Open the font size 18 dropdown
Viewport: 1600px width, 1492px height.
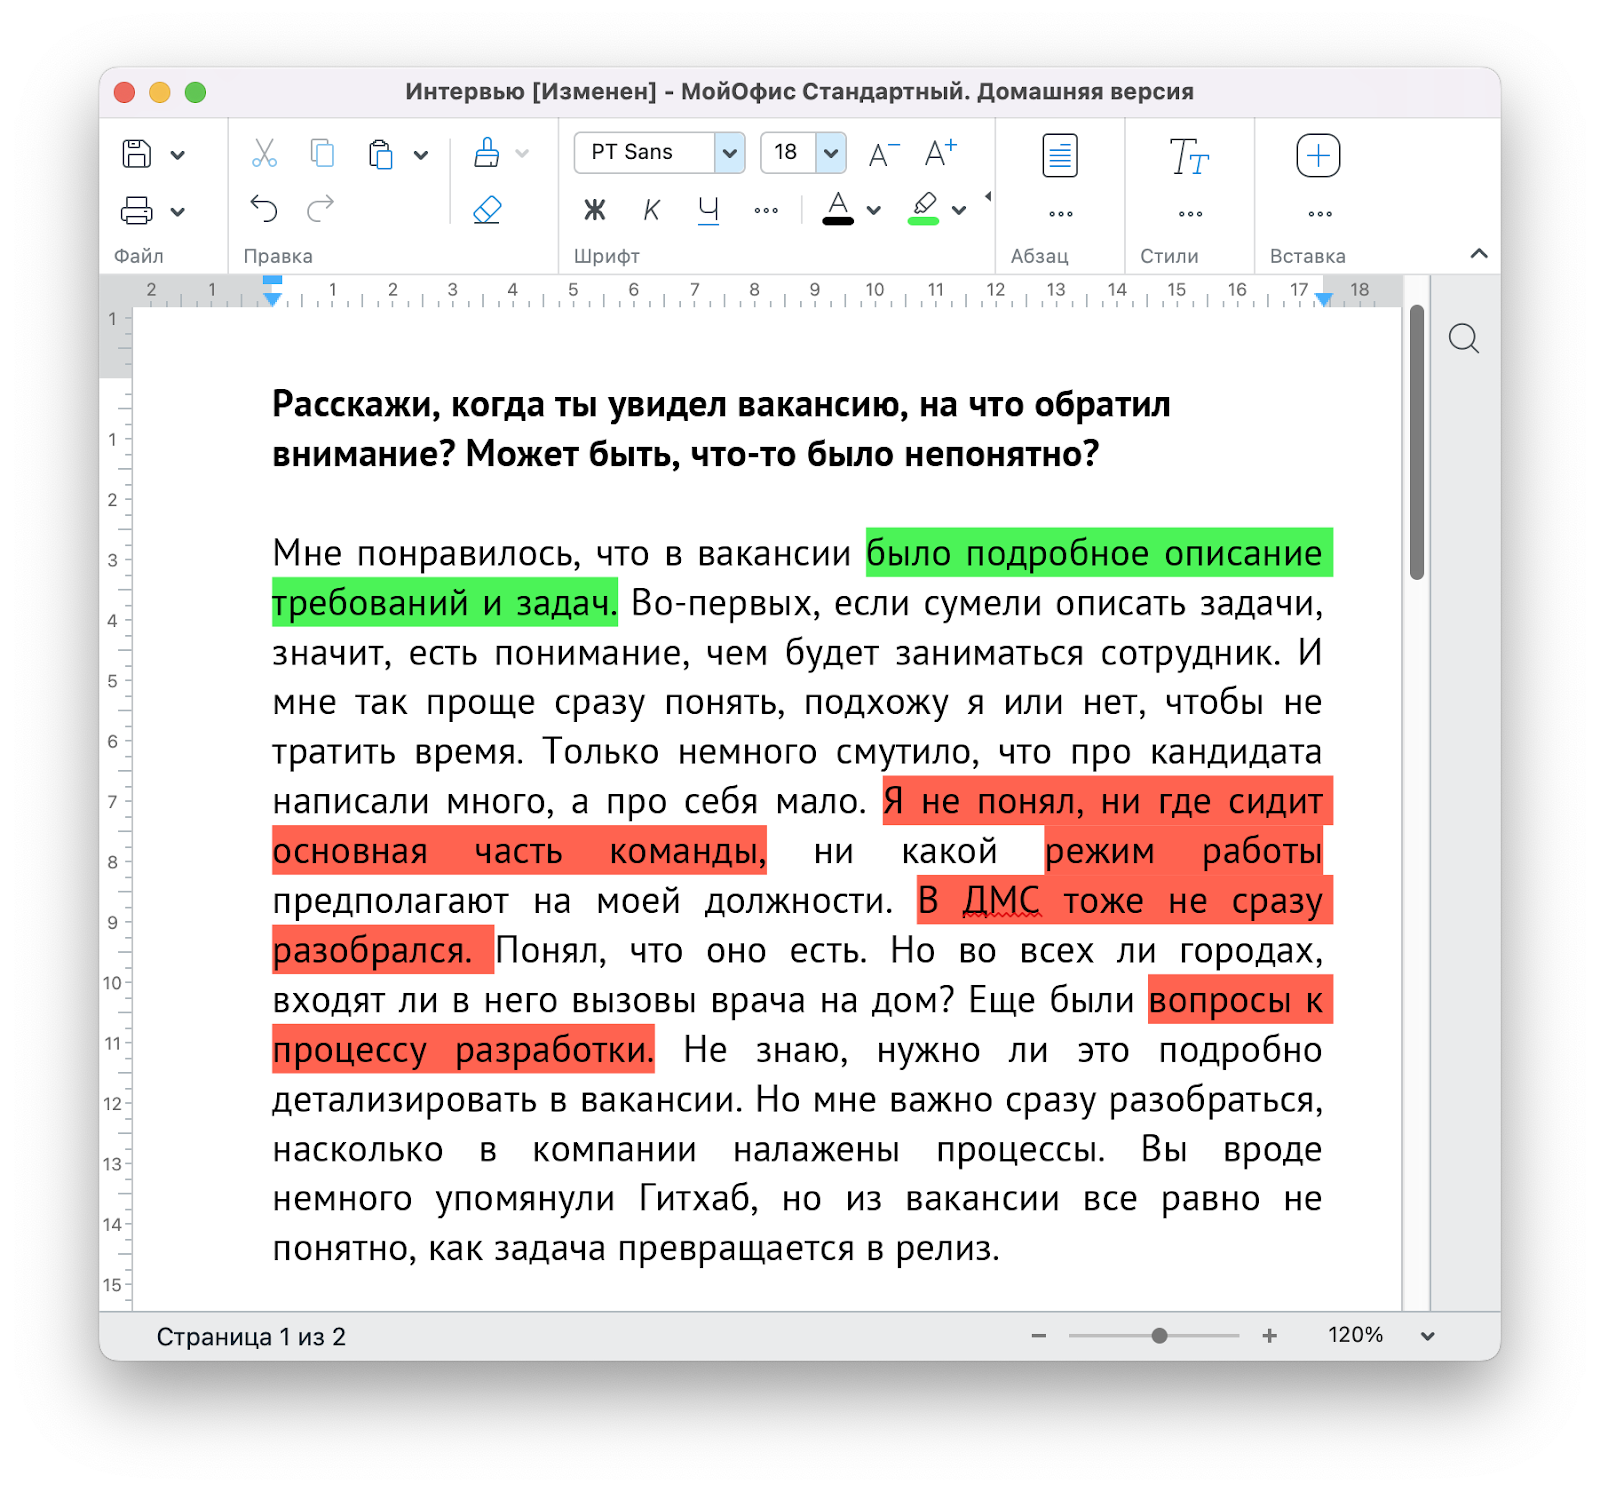point(831,153)
